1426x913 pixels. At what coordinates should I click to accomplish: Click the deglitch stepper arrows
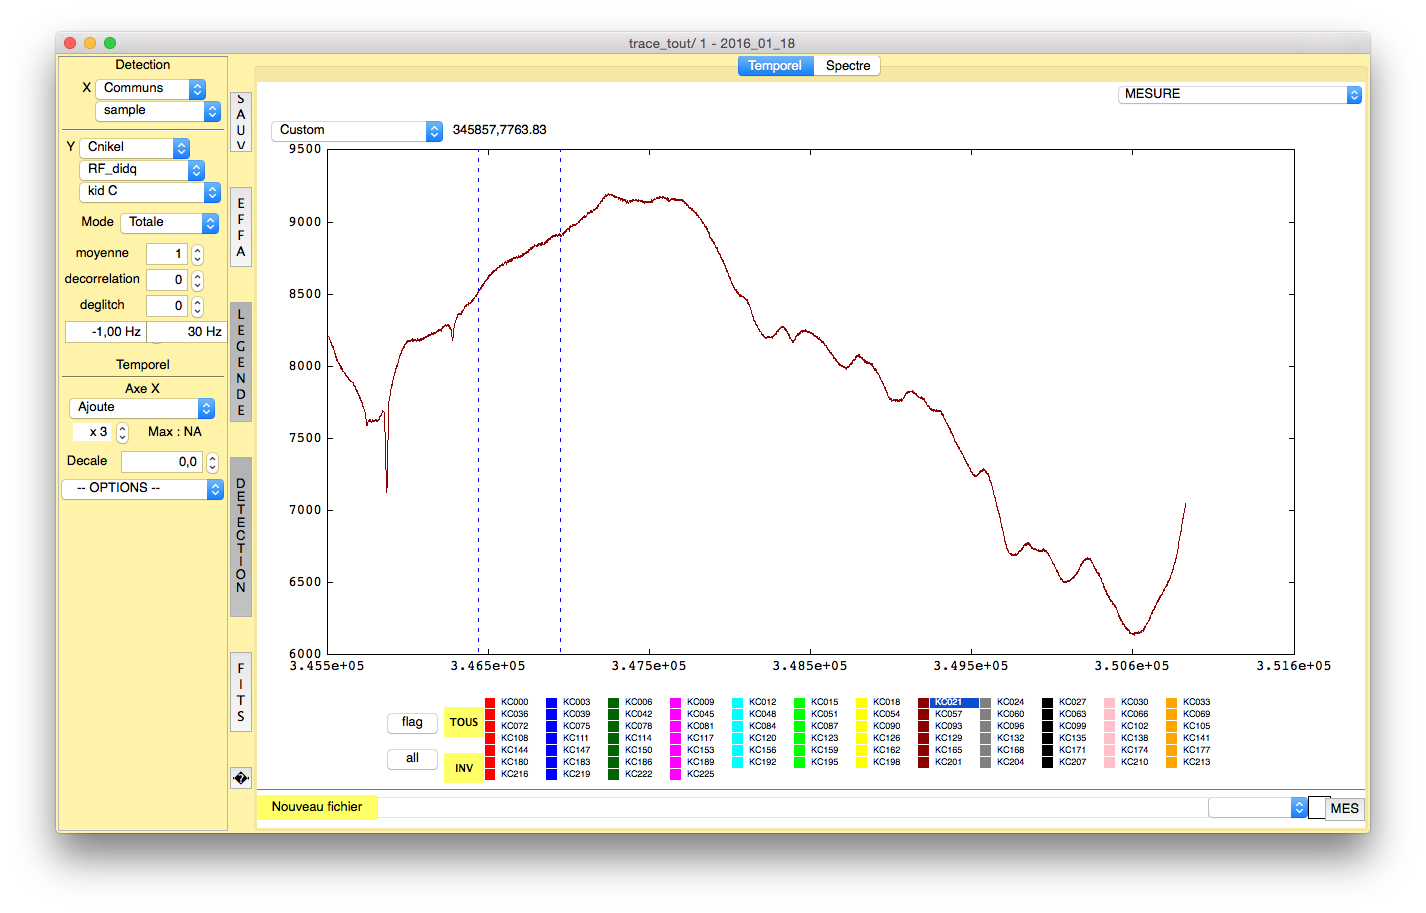(x=197, y=306)
